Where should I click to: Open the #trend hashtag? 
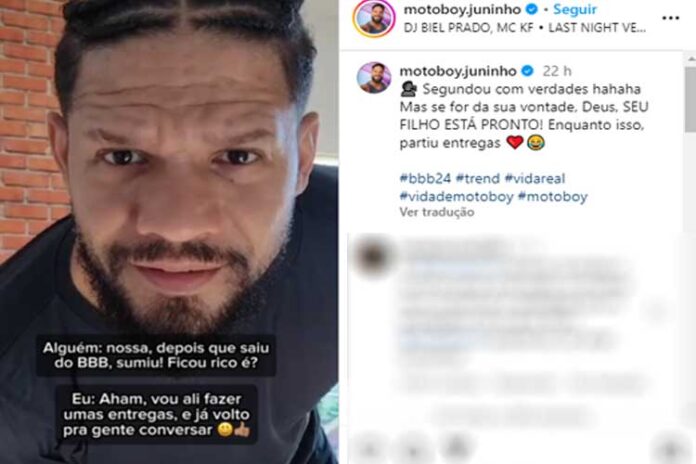(x=478, y=178)
